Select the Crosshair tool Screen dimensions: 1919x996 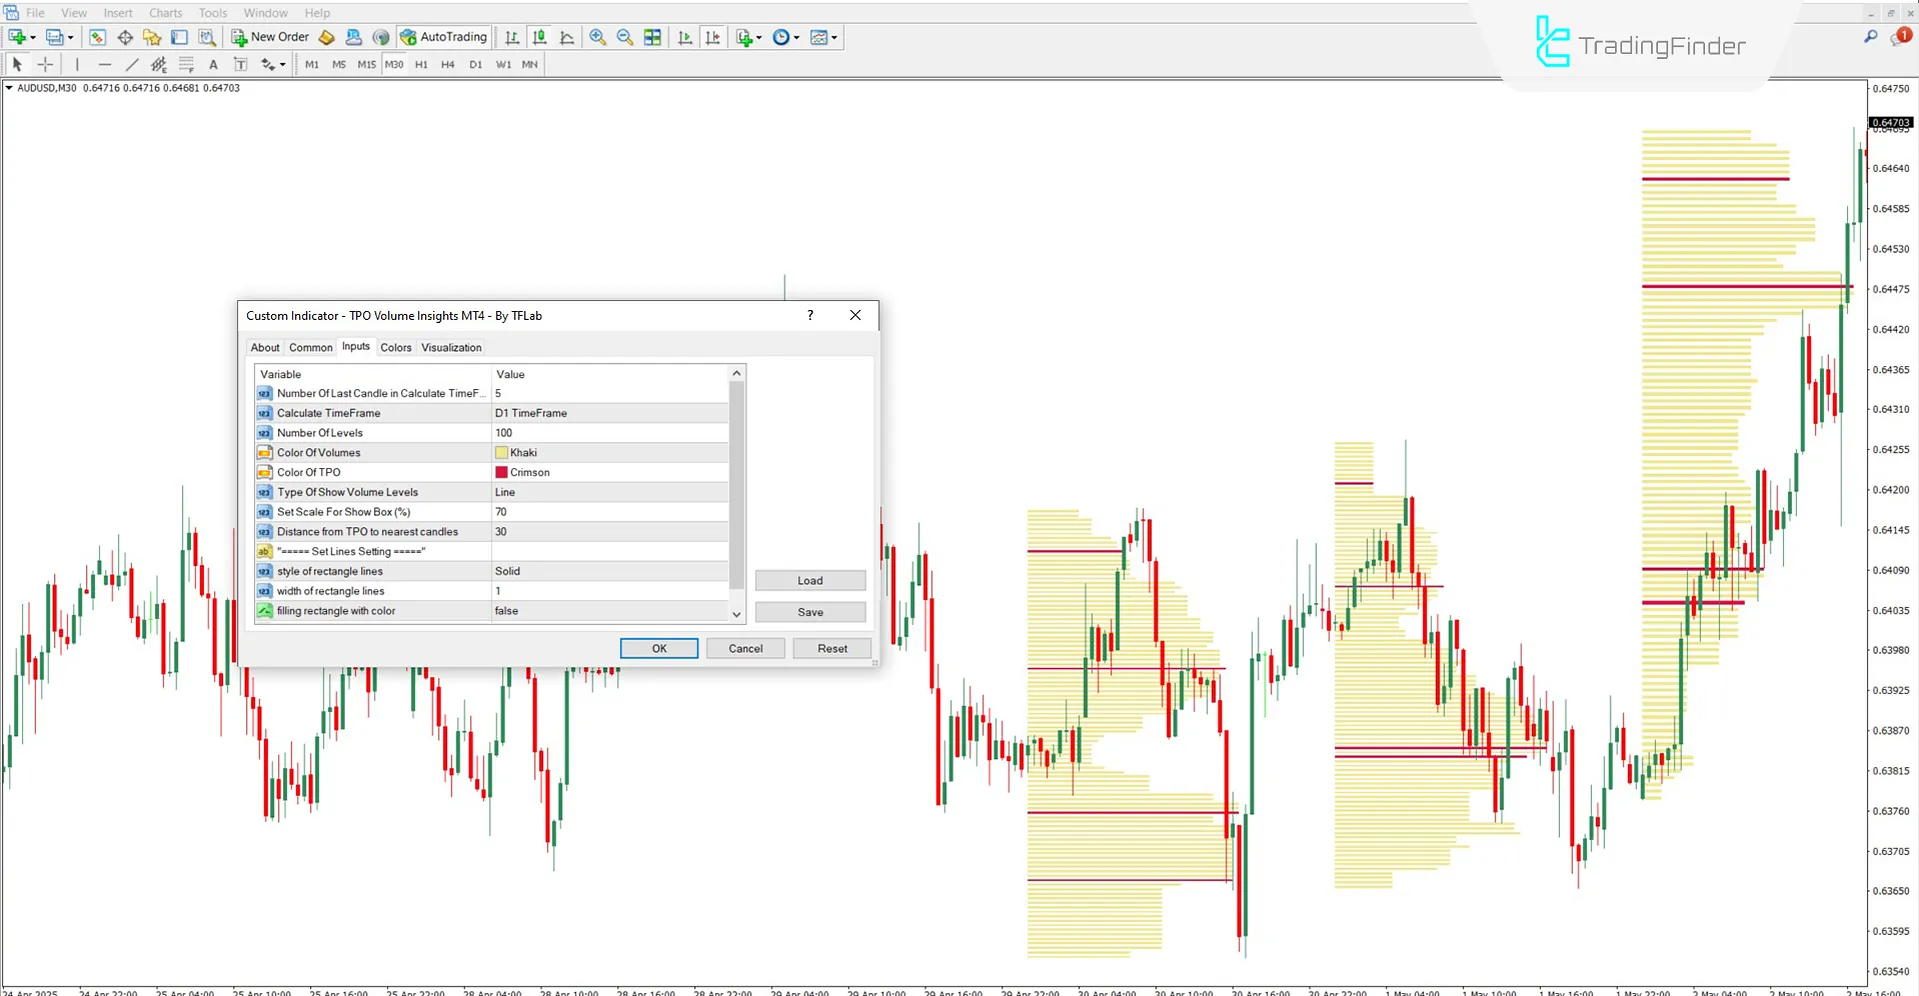point(45,64)
